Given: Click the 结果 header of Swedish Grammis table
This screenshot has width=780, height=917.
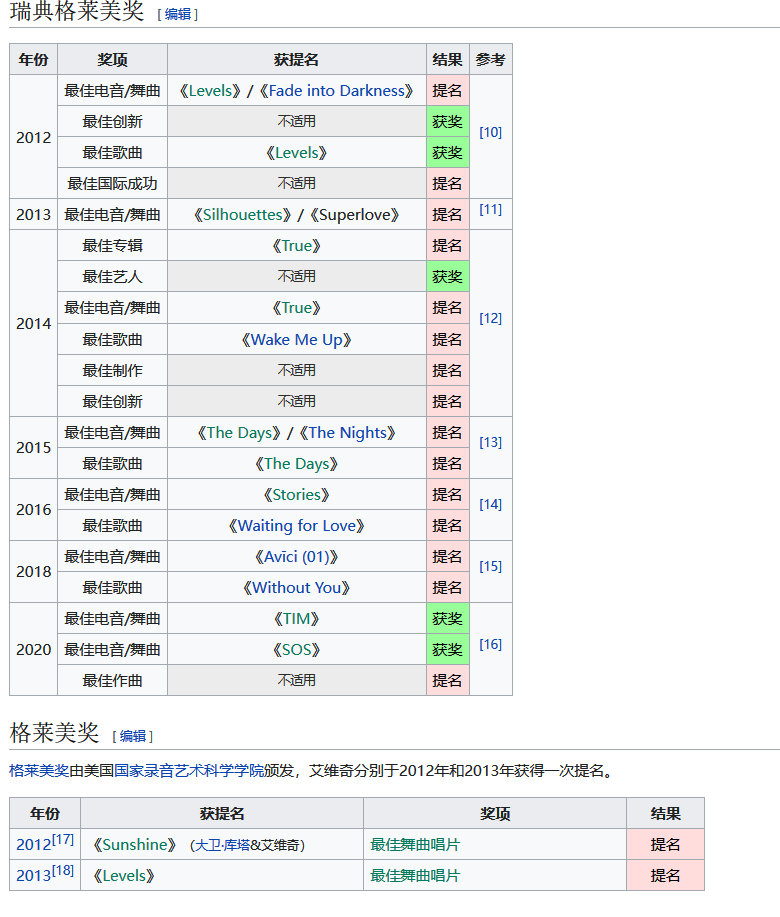Looking at the screenshot, I should (x=447, y=59).
